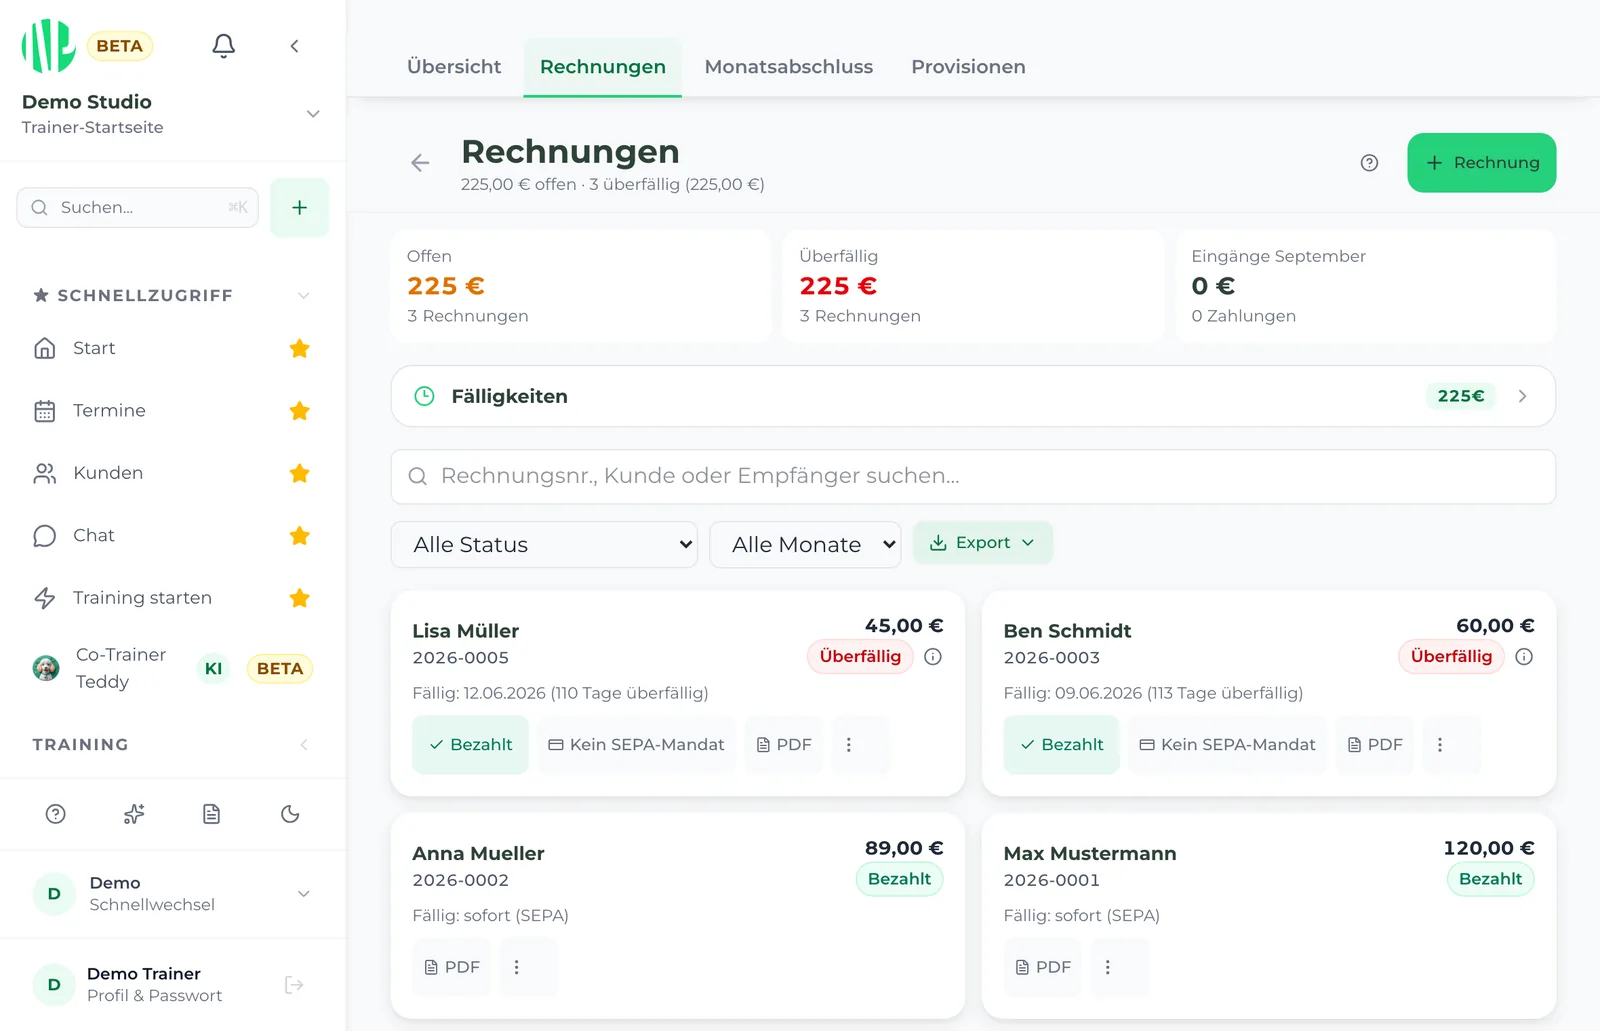Open the Export dropdown
The image size is (1600, 1031).
click(982, 543)
